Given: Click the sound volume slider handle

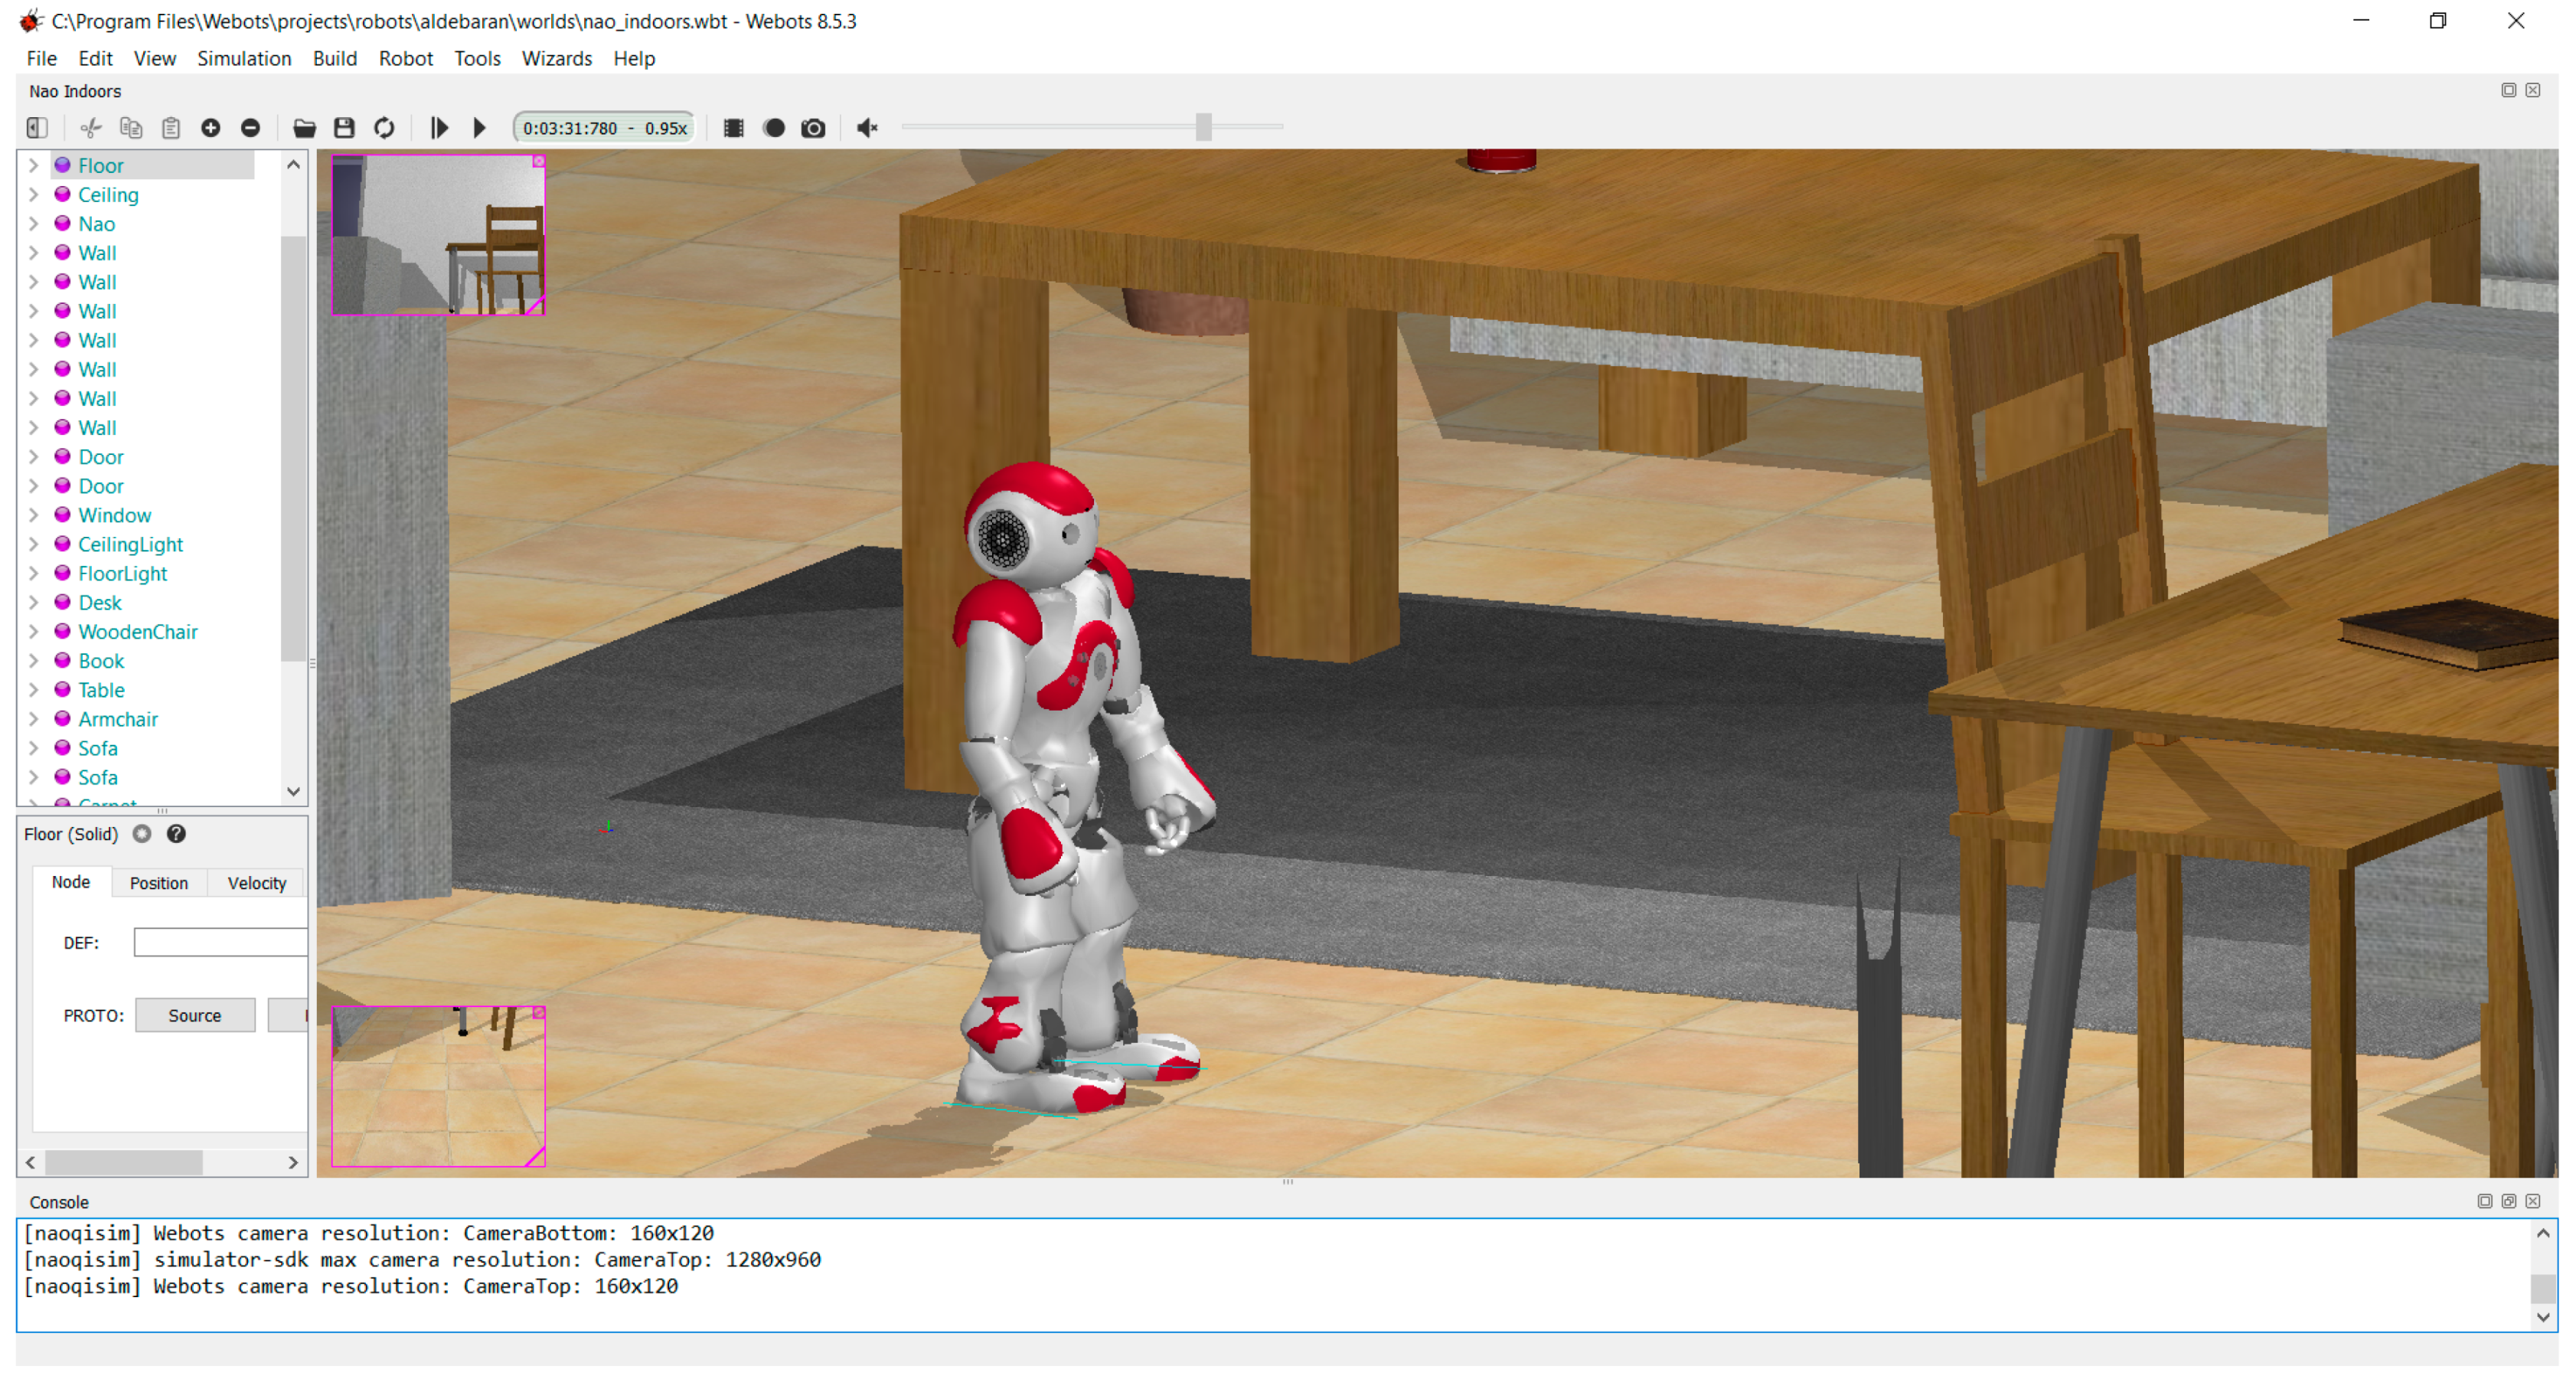Looking at the screenshot, I should 1203,127.
